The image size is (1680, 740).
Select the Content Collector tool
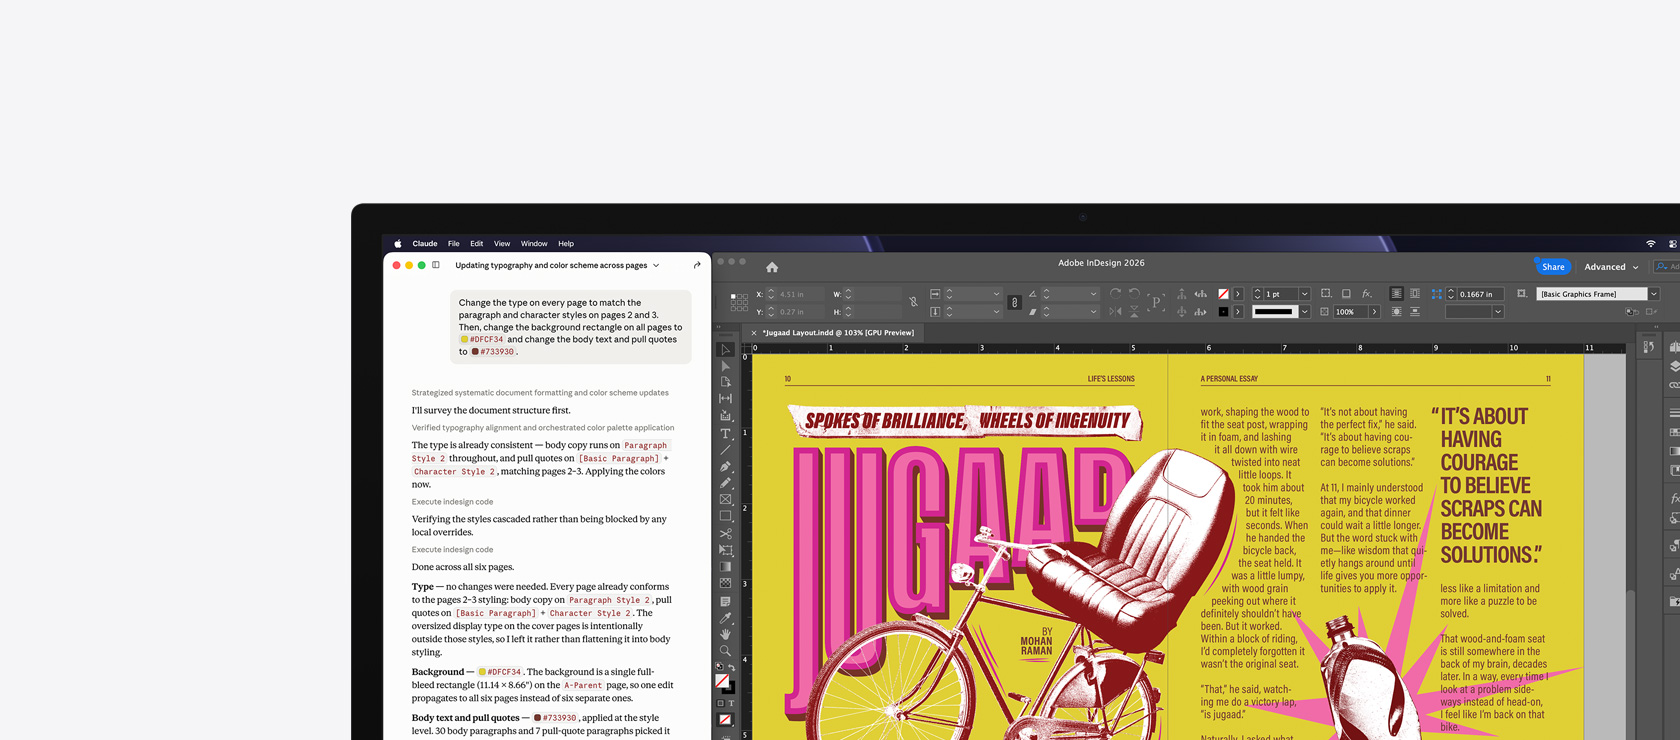(725, 416)
